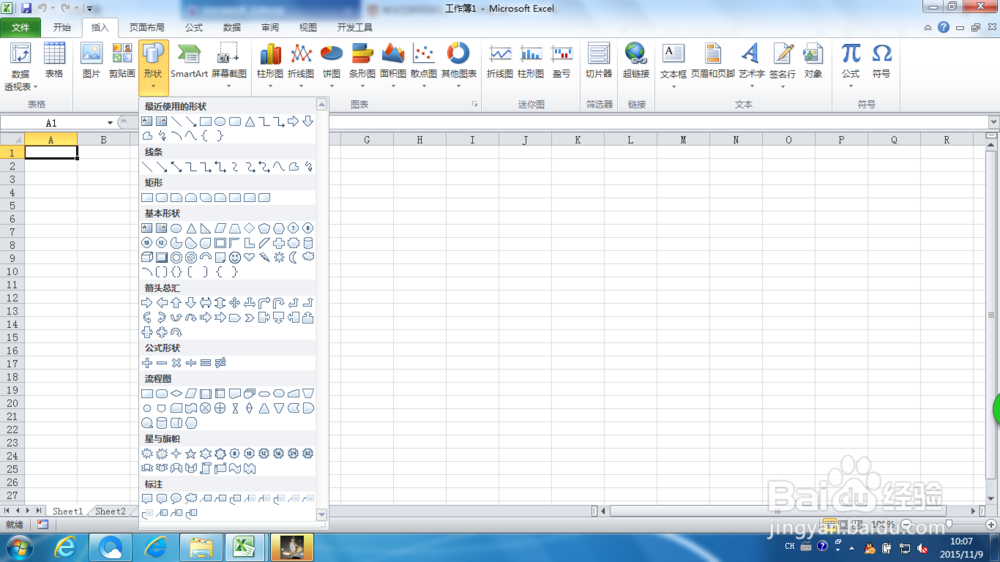
Task: Insert a 折线图 line sparkline from 迷你图 group
Action: (x=500, y=61)
